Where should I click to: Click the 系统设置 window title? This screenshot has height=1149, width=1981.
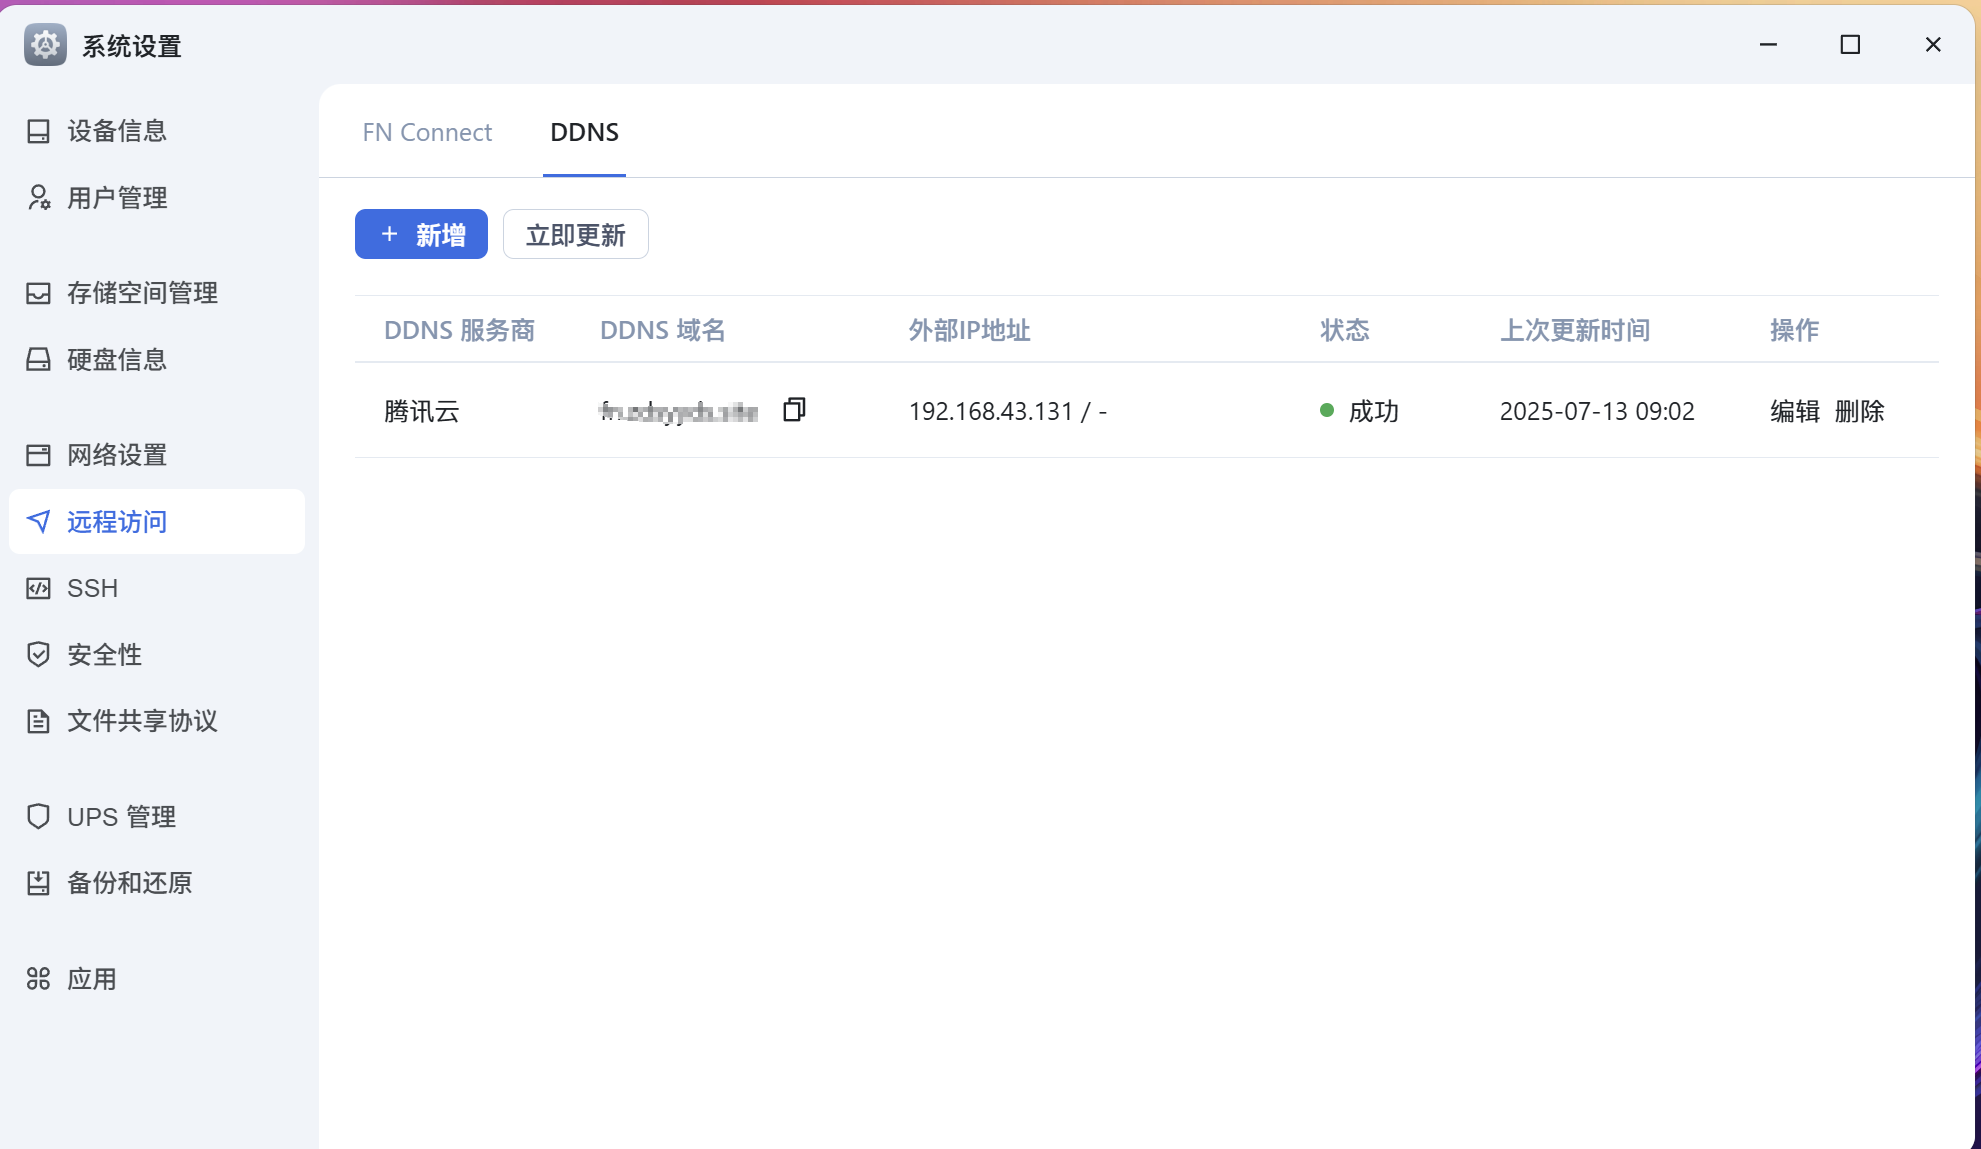click(132, 46)
